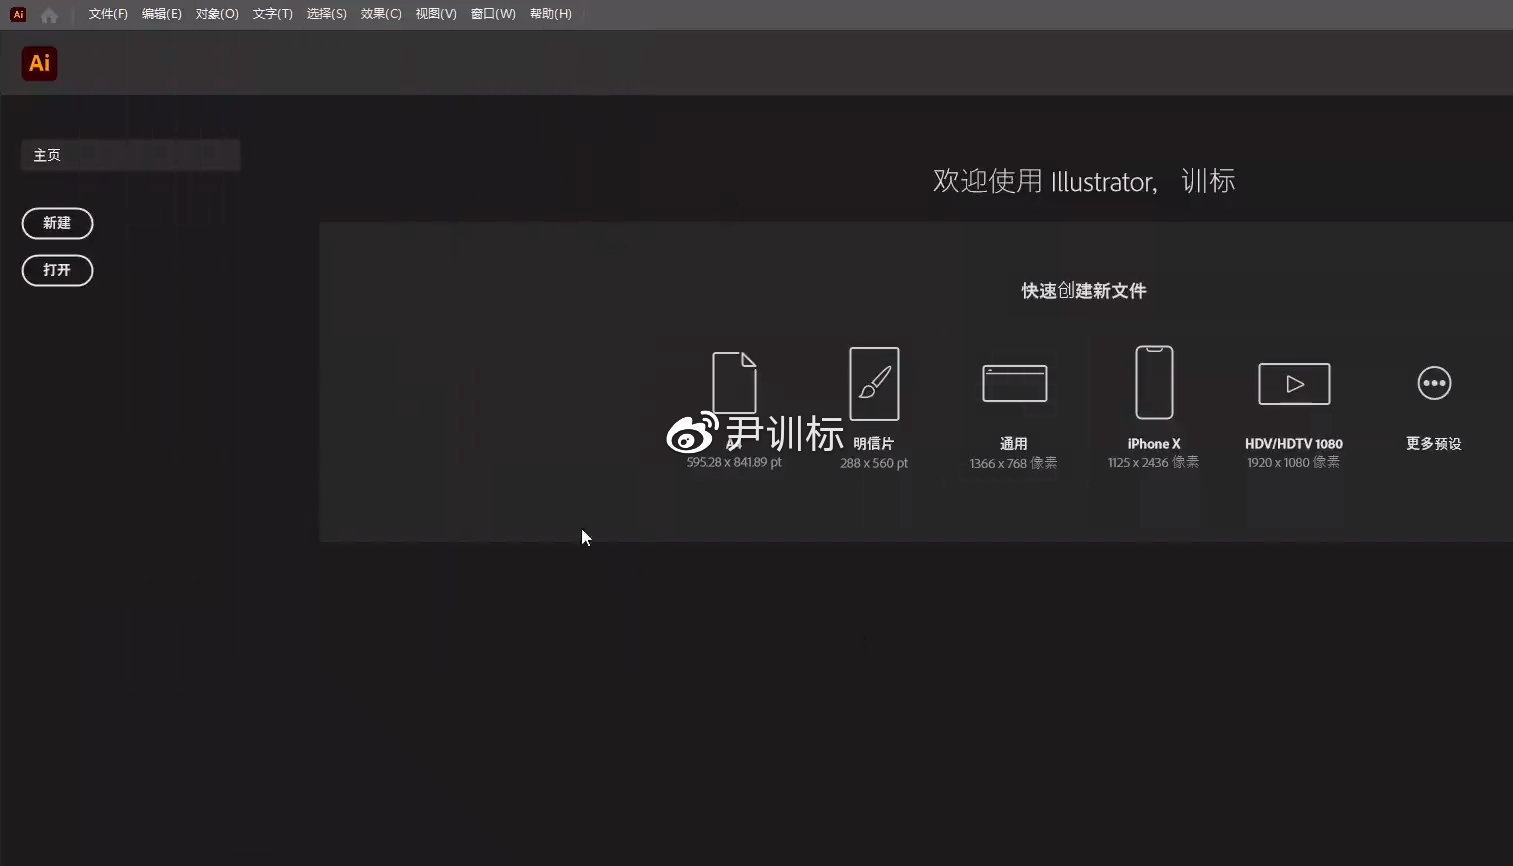The height and width of the screenshot is (866, 1513).
Task: Click the 1125 x 2436 像素 size text
Action: 1153,462
